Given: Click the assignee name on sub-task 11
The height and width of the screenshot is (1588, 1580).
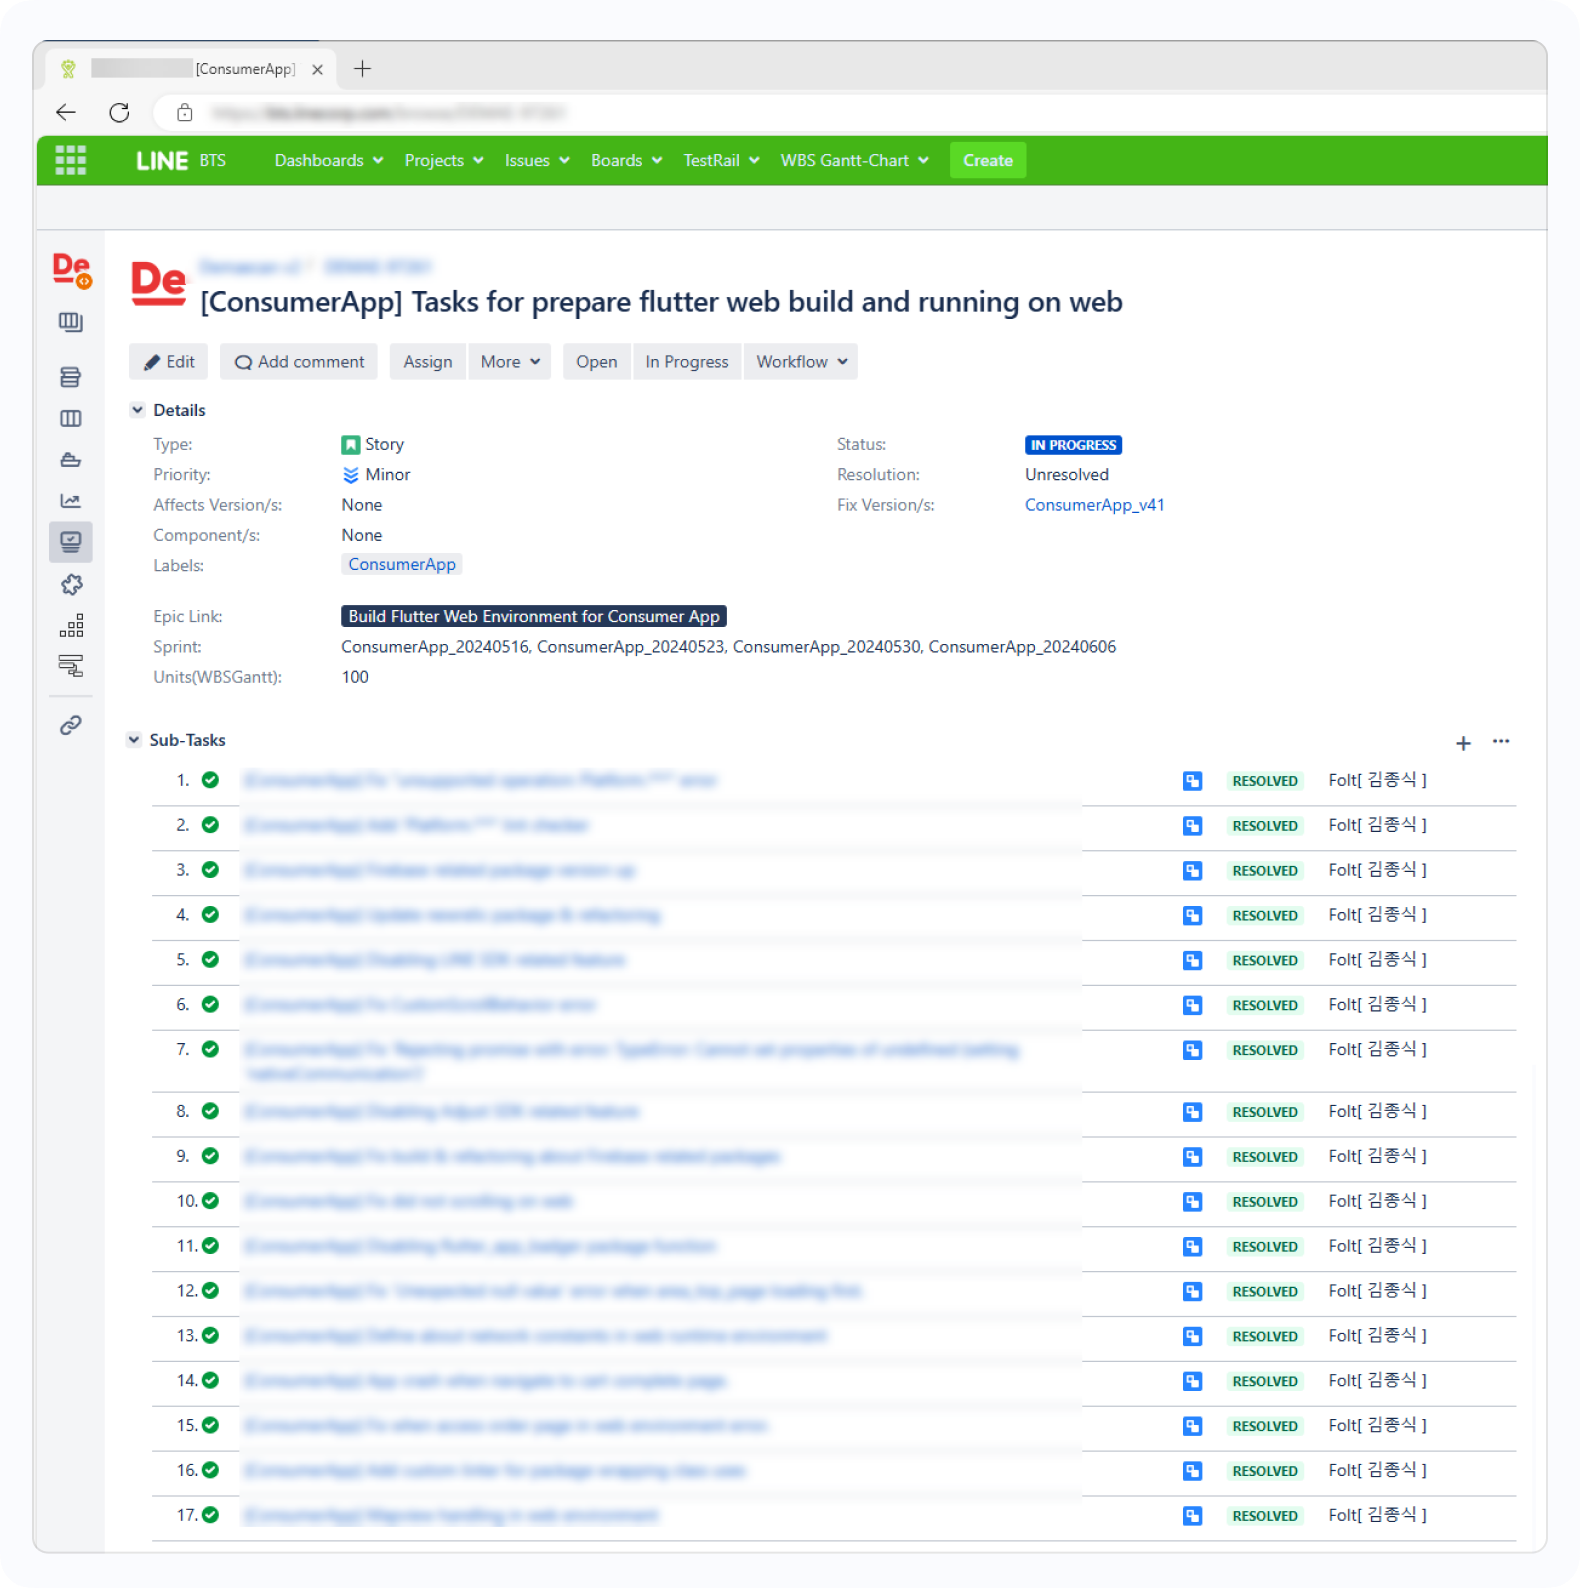Looking at the screenshot, I should (x=1377, y=1246).
